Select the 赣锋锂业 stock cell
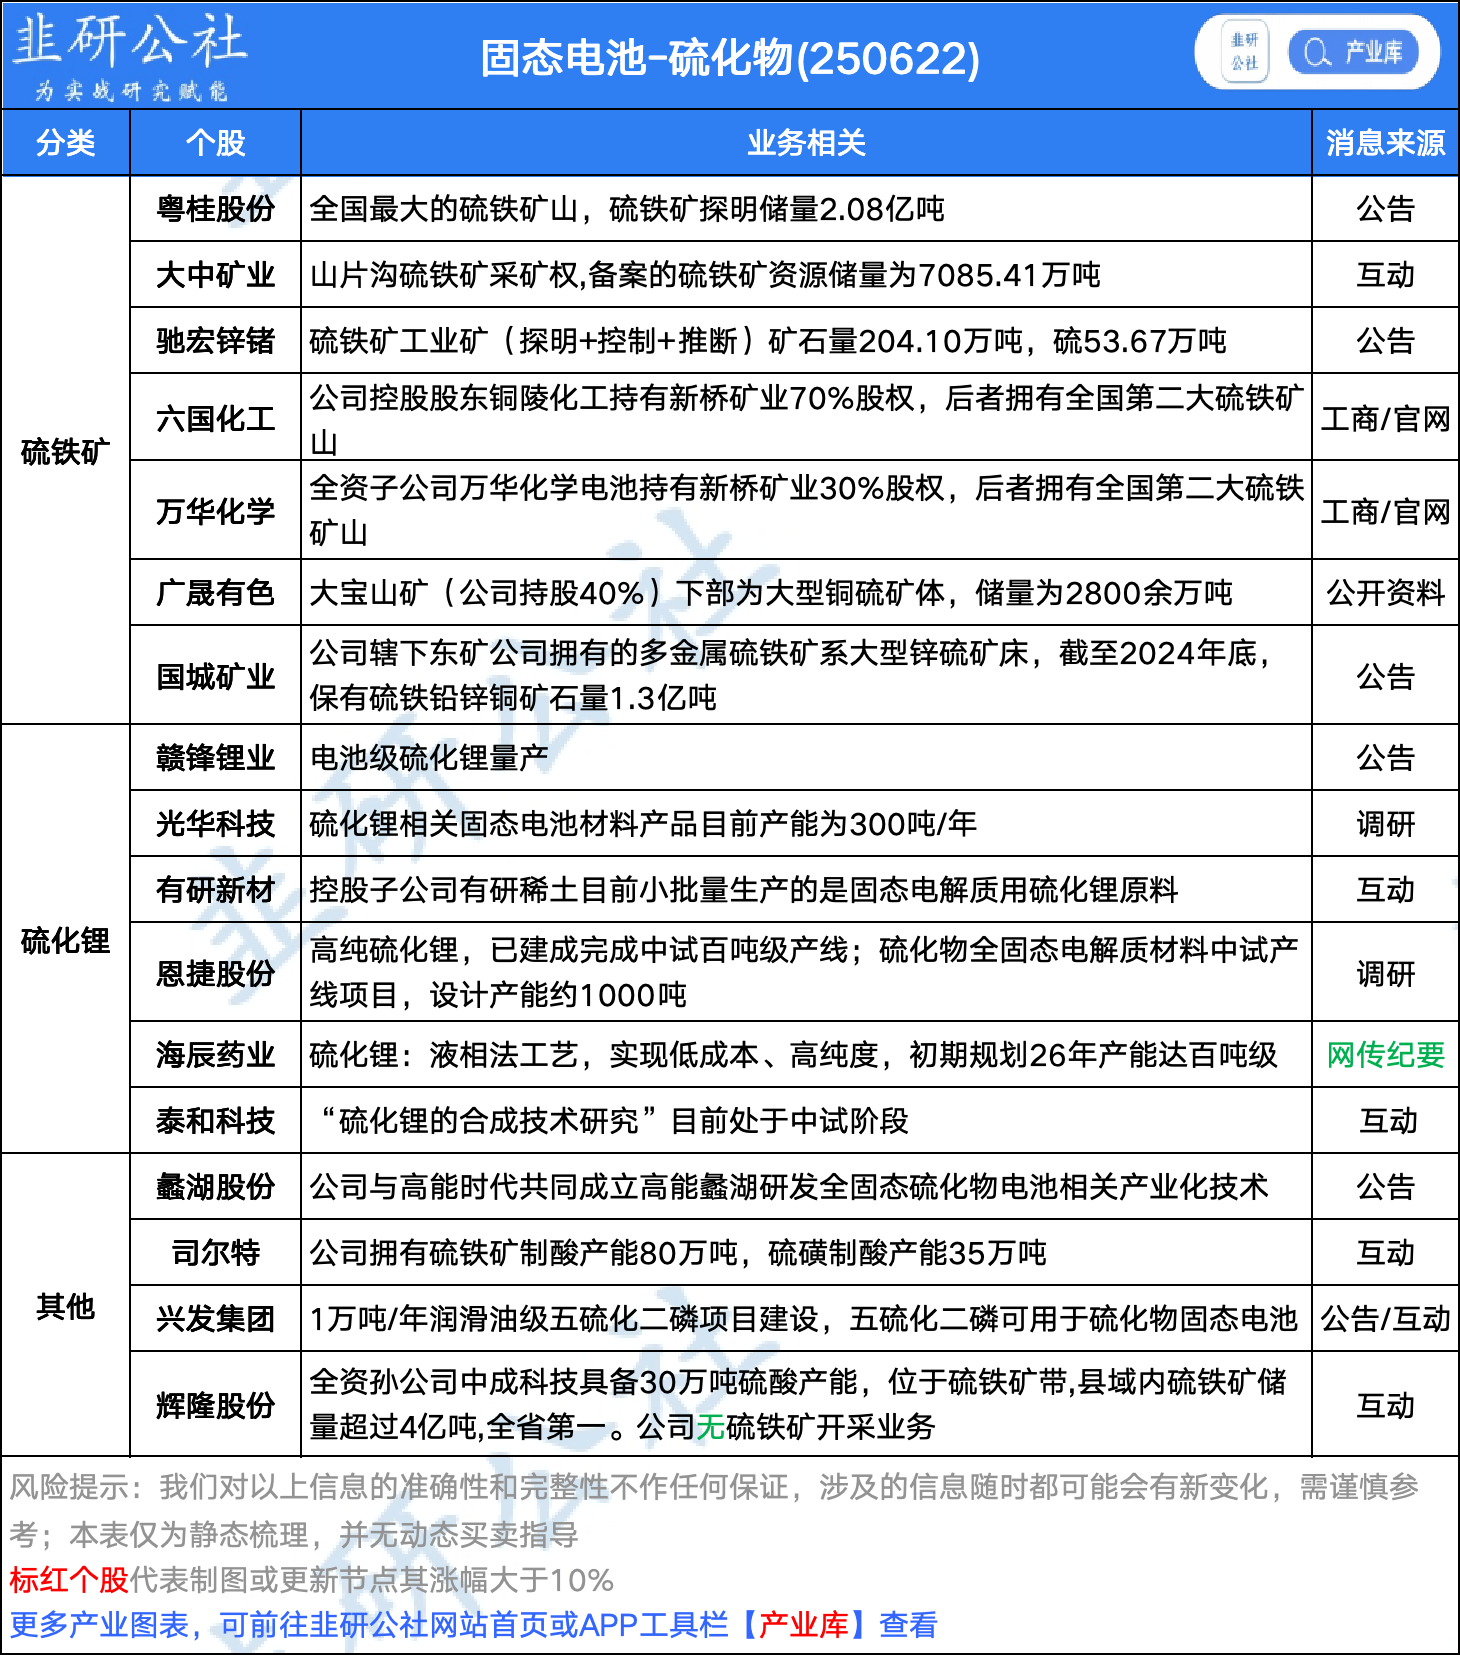 [x=215, y=758]
